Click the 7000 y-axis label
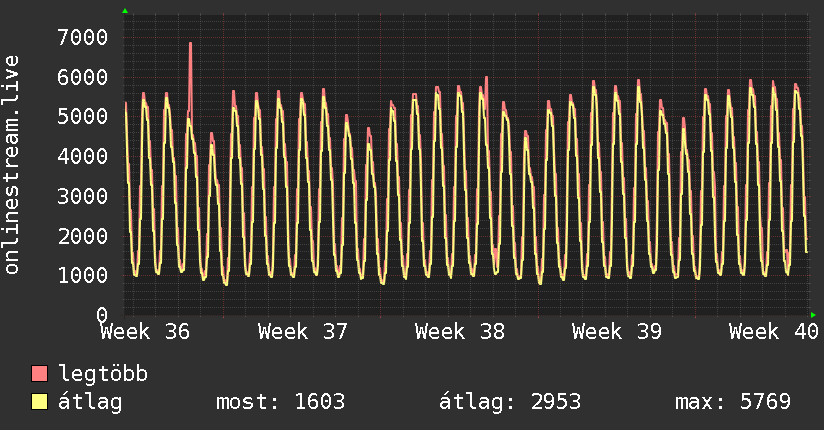 [x=83, y=37]
